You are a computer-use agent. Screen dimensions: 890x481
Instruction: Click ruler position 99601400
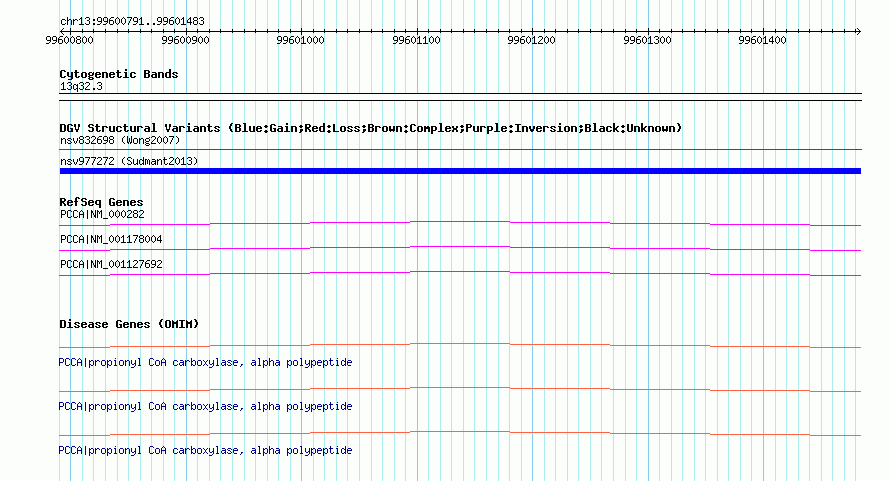[x=762, y=40]
